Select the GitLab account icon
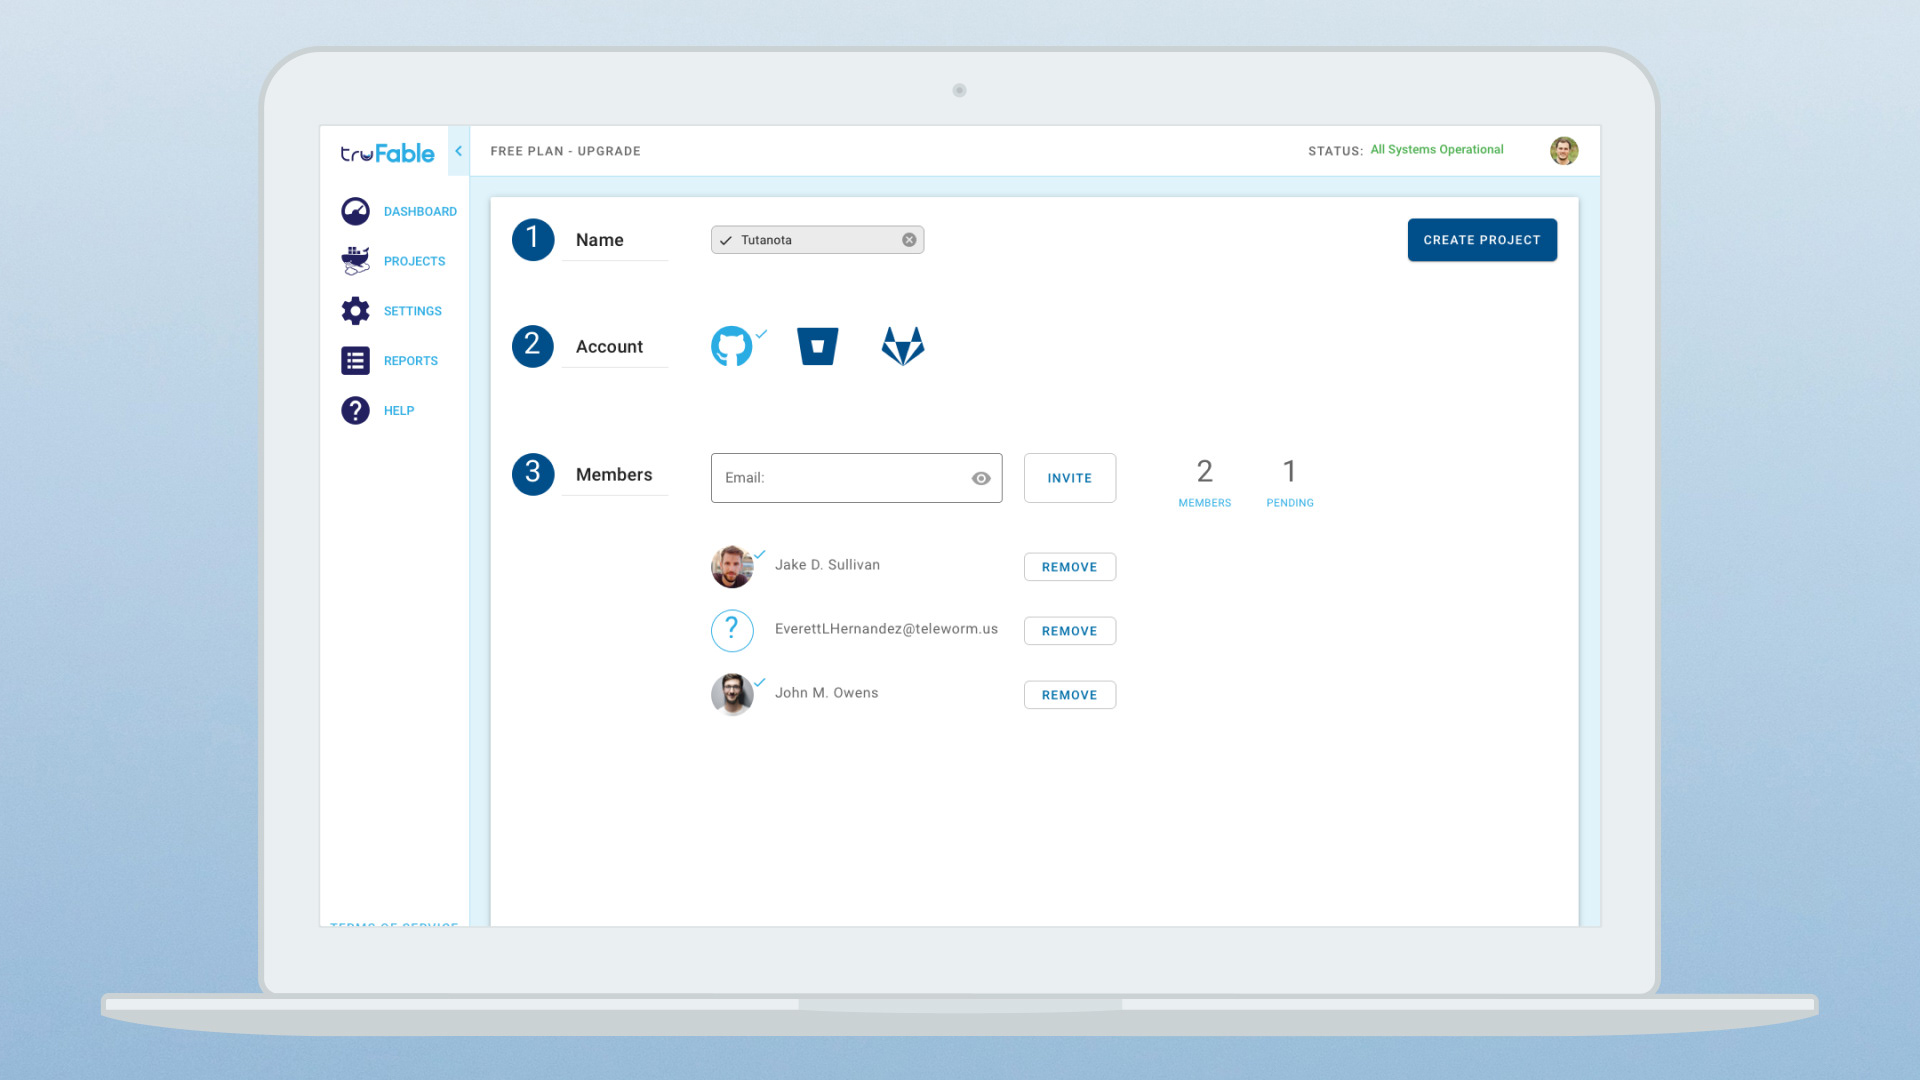 pyautogui.click(x=903, y=346)
